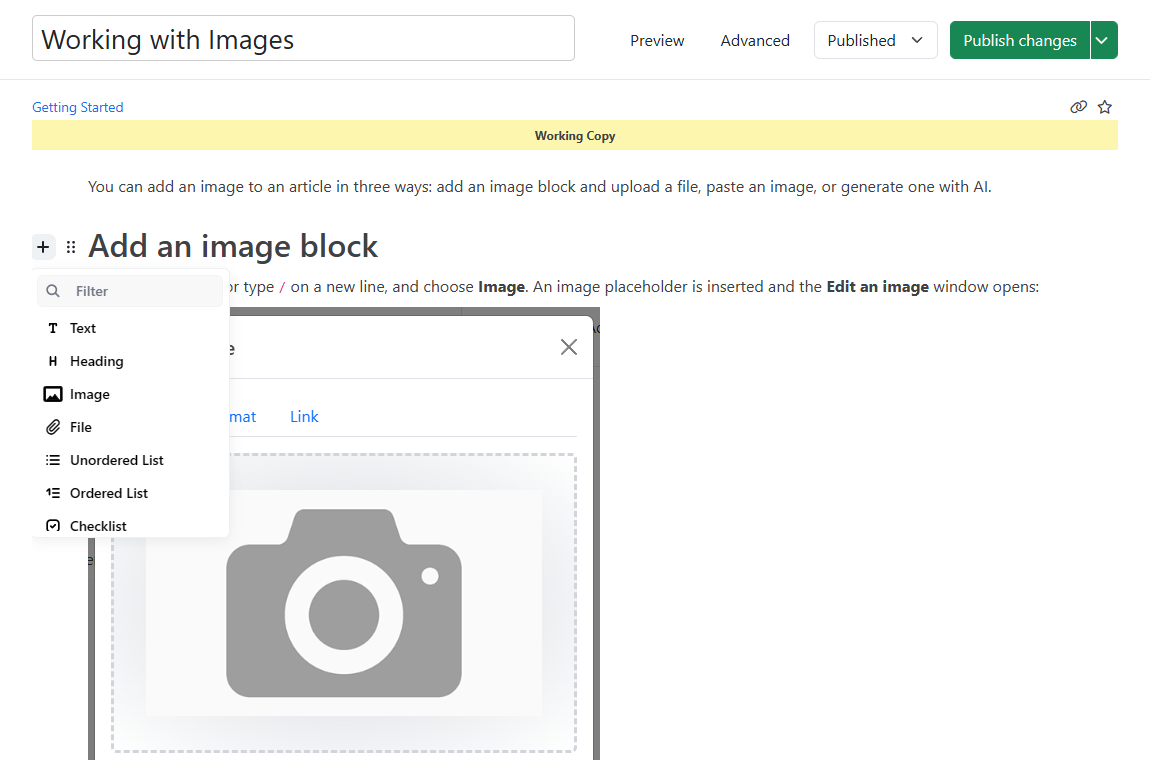Click the intro paragraph about adding images
Viewport: 1150px width, 760px height.
(x=540, y=186)
